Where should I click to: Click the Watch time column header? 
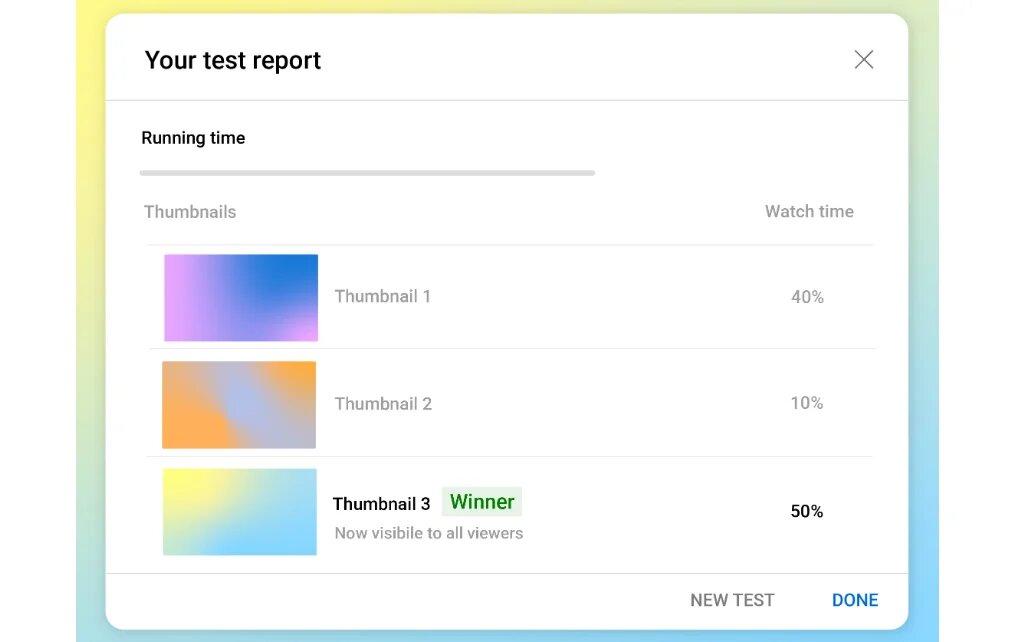click(x=809, y=211)
